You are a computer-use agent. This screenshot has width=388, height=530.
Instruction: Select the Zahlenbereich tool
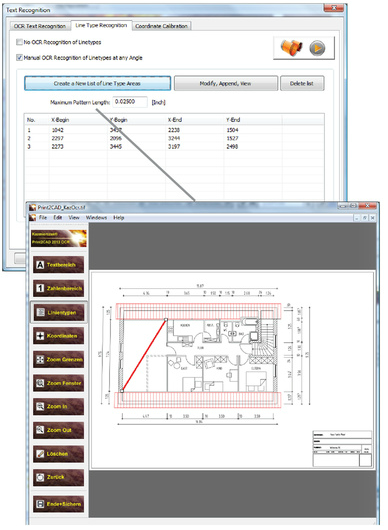tap(58, 288)
